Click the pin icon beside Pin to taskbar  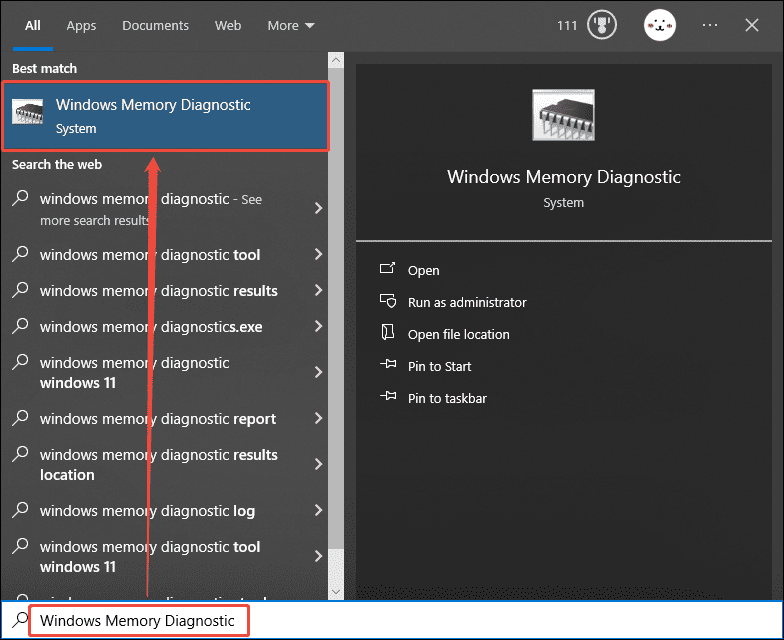coord(388,396)
